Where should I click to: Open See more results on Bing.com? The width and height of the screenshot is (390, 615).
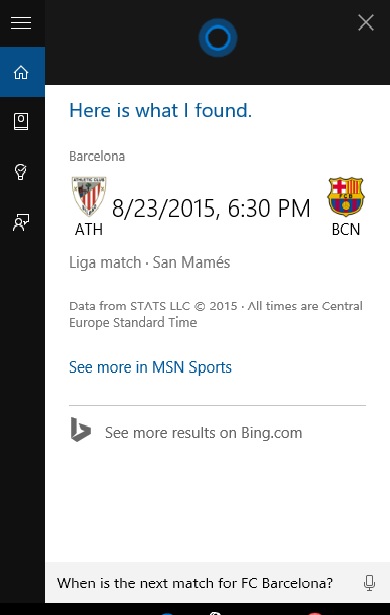coord(203,433)
